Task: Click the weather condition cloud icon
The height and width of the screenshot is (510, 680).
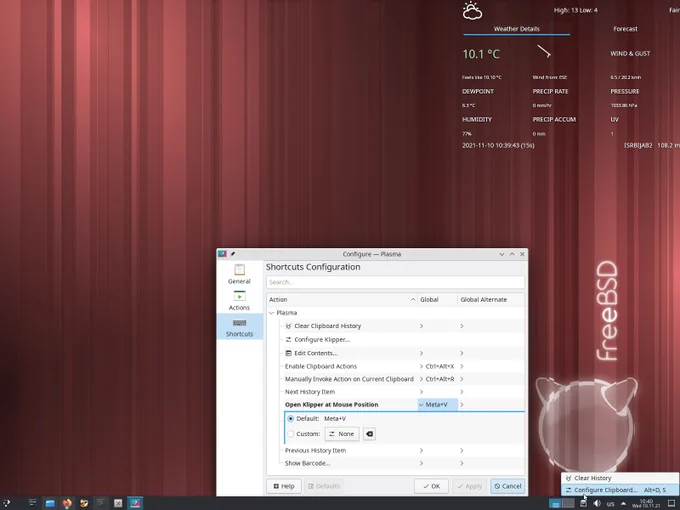Action: (x=472, y=11)
